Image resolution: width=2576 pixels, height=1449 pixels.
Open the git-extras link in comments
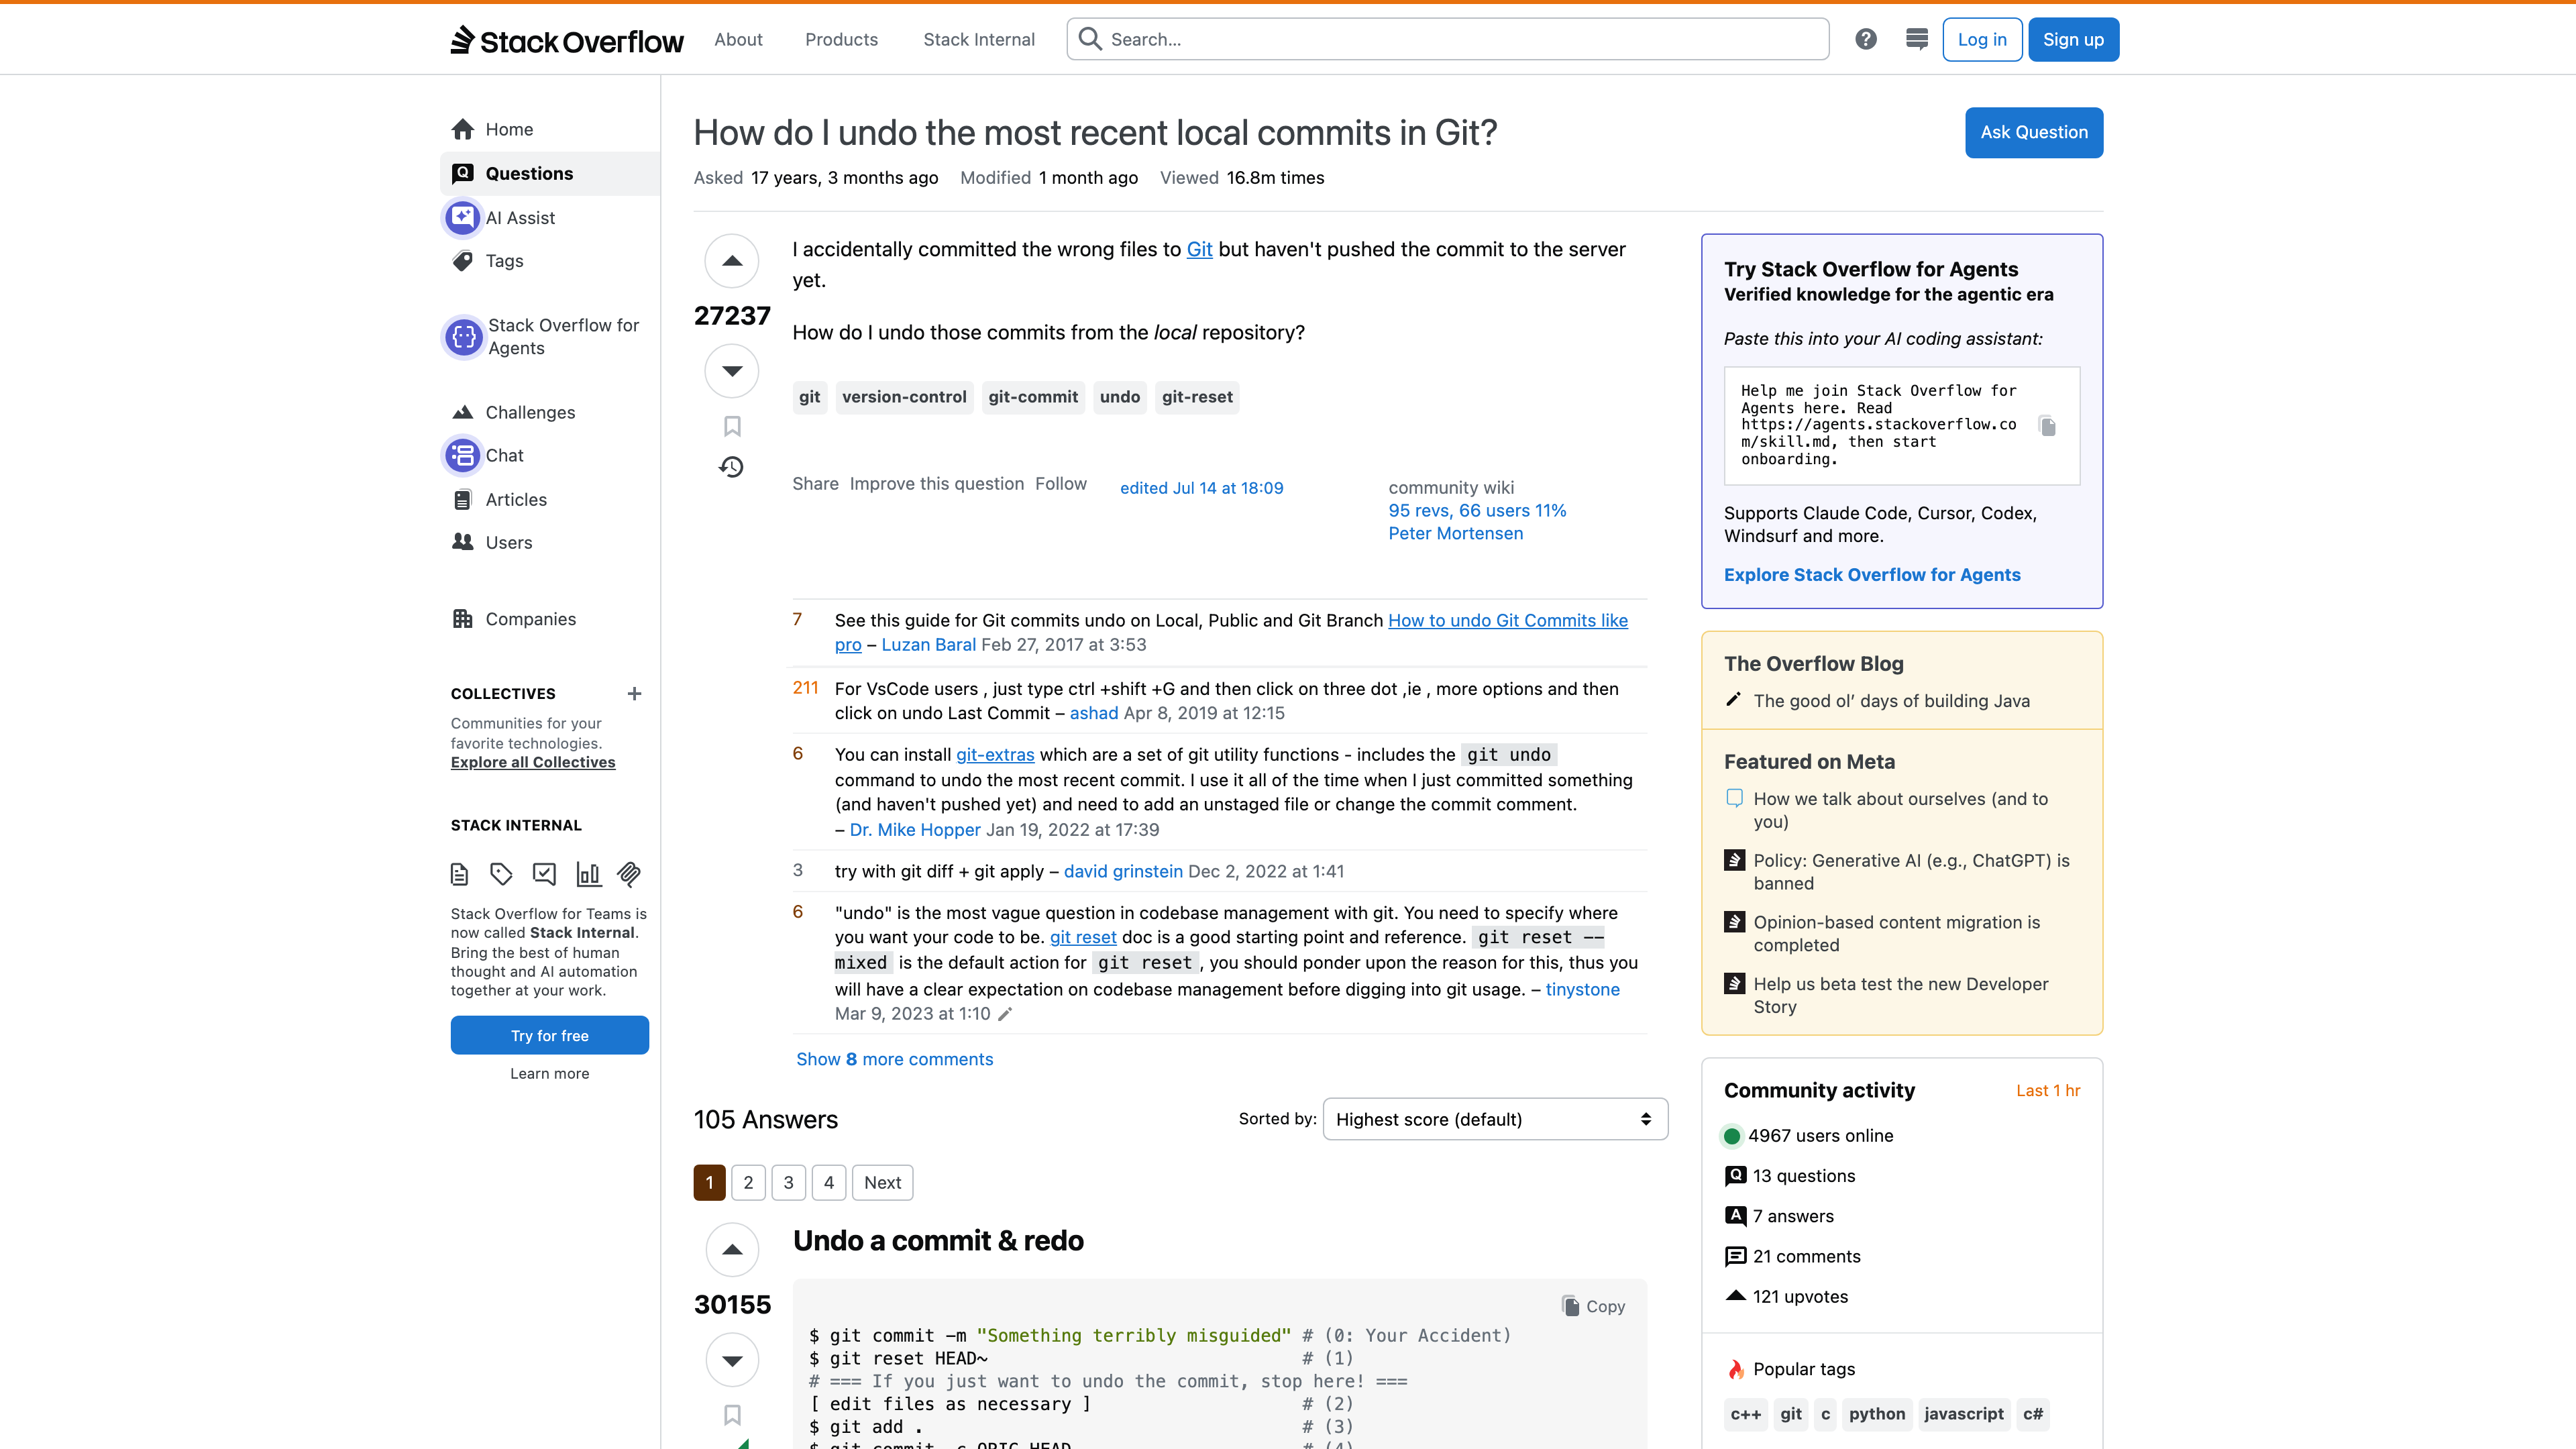(995, 755)
